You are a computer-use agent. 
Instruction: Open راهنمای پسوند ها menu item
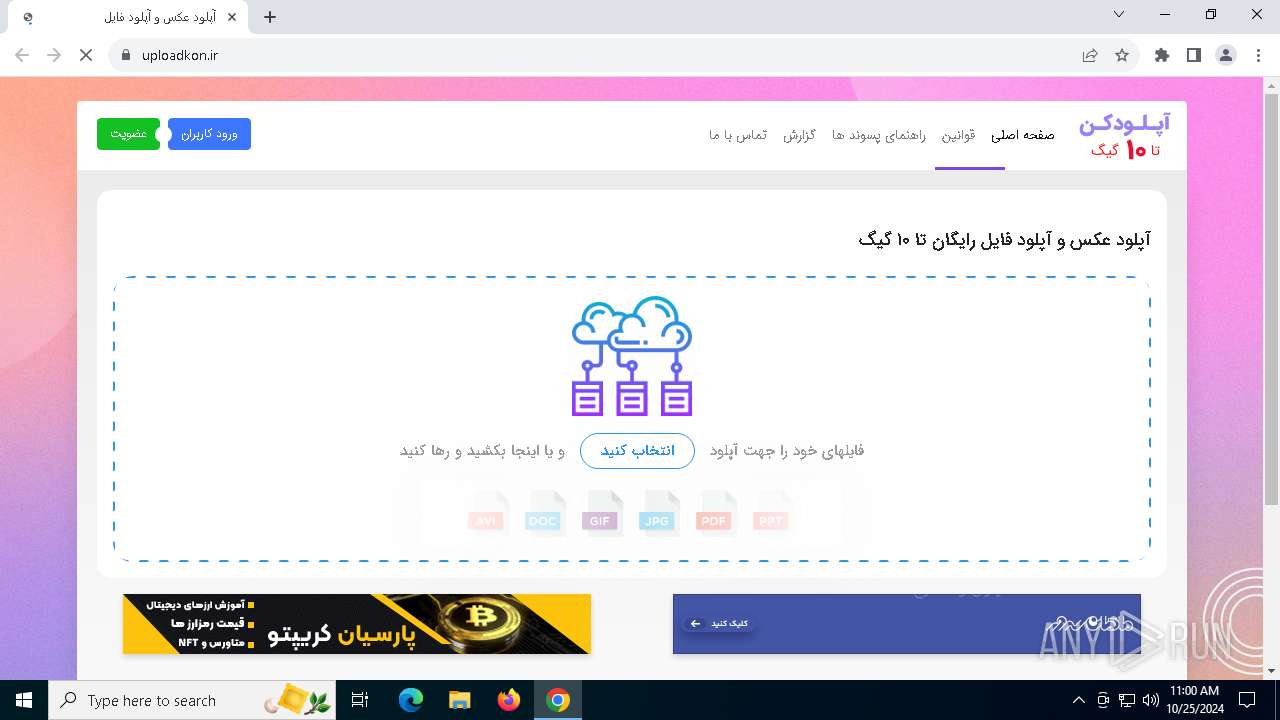(879, 135)
